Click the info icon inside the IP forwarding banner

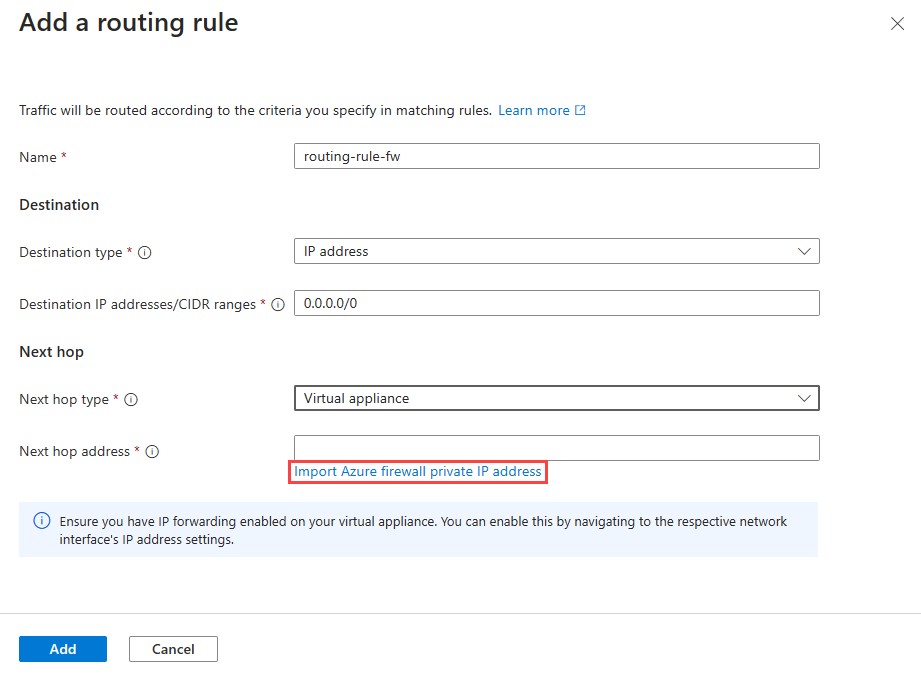coord(40,521)
